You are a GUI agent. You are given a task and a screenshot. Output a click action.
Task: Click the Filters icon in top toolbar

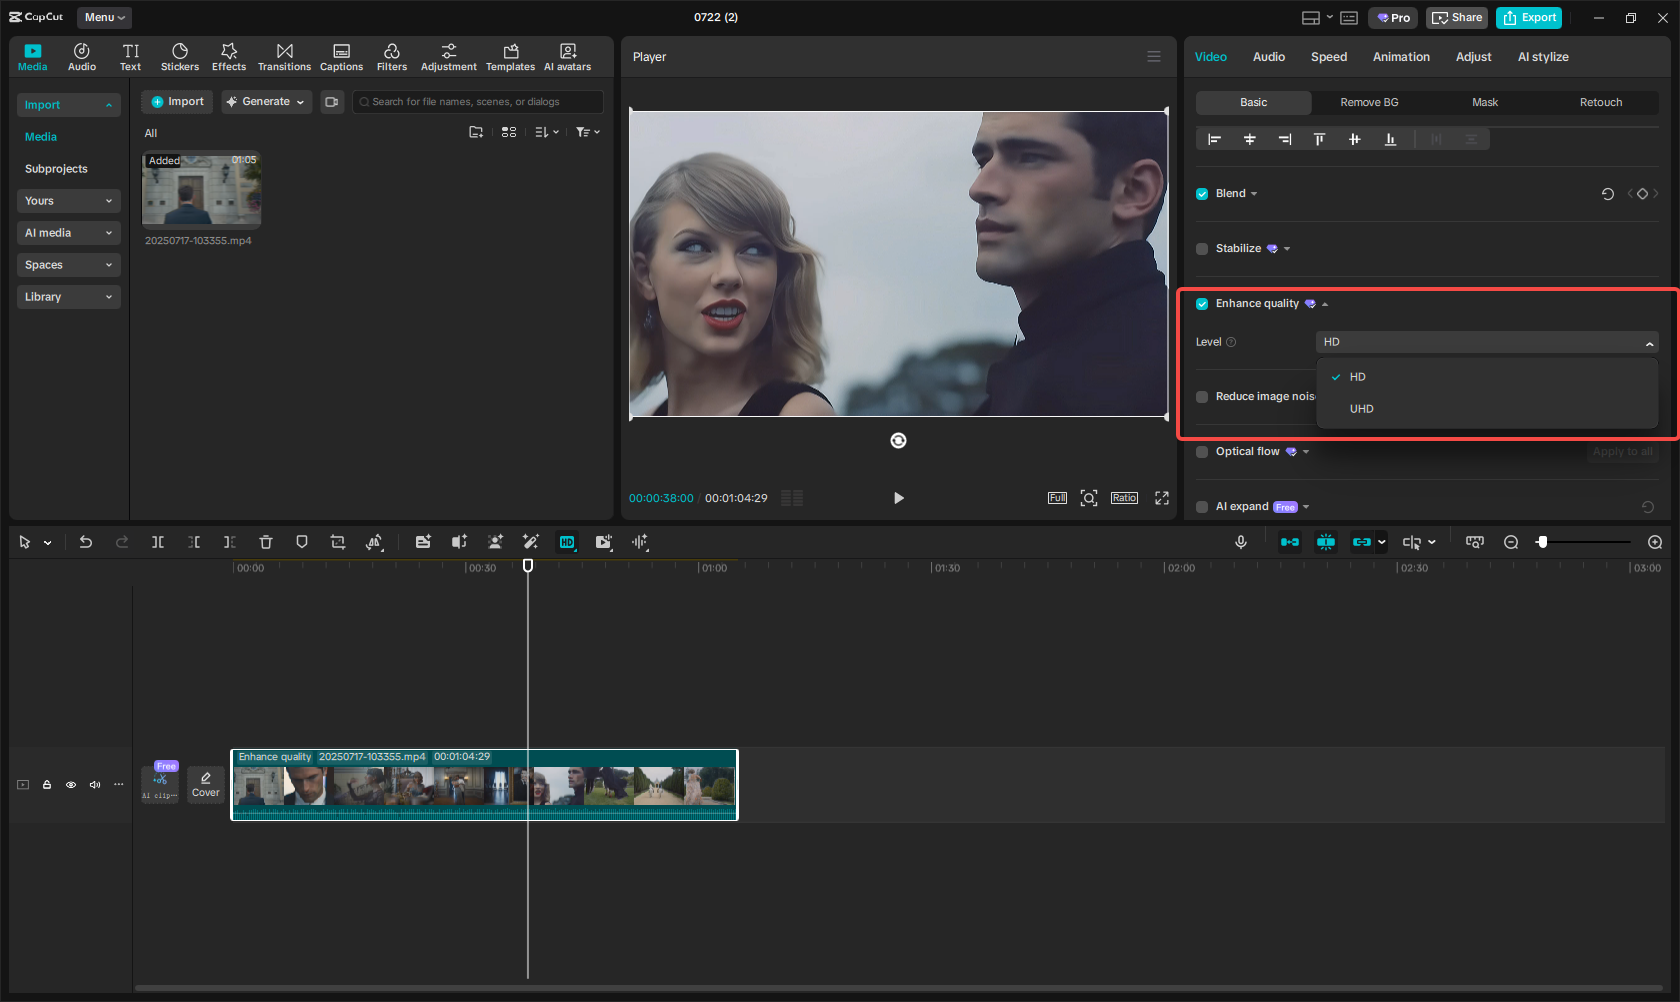391,56
